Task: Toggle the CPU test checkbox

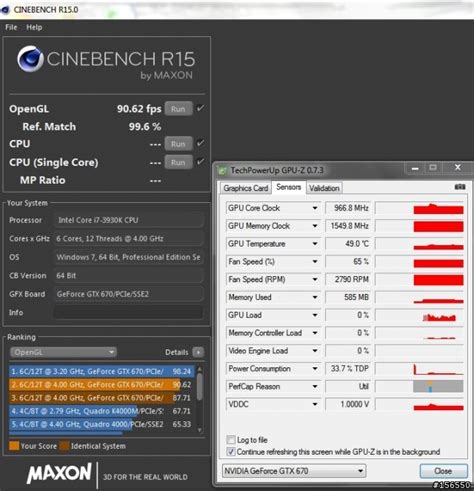Action: pos(200,143)
